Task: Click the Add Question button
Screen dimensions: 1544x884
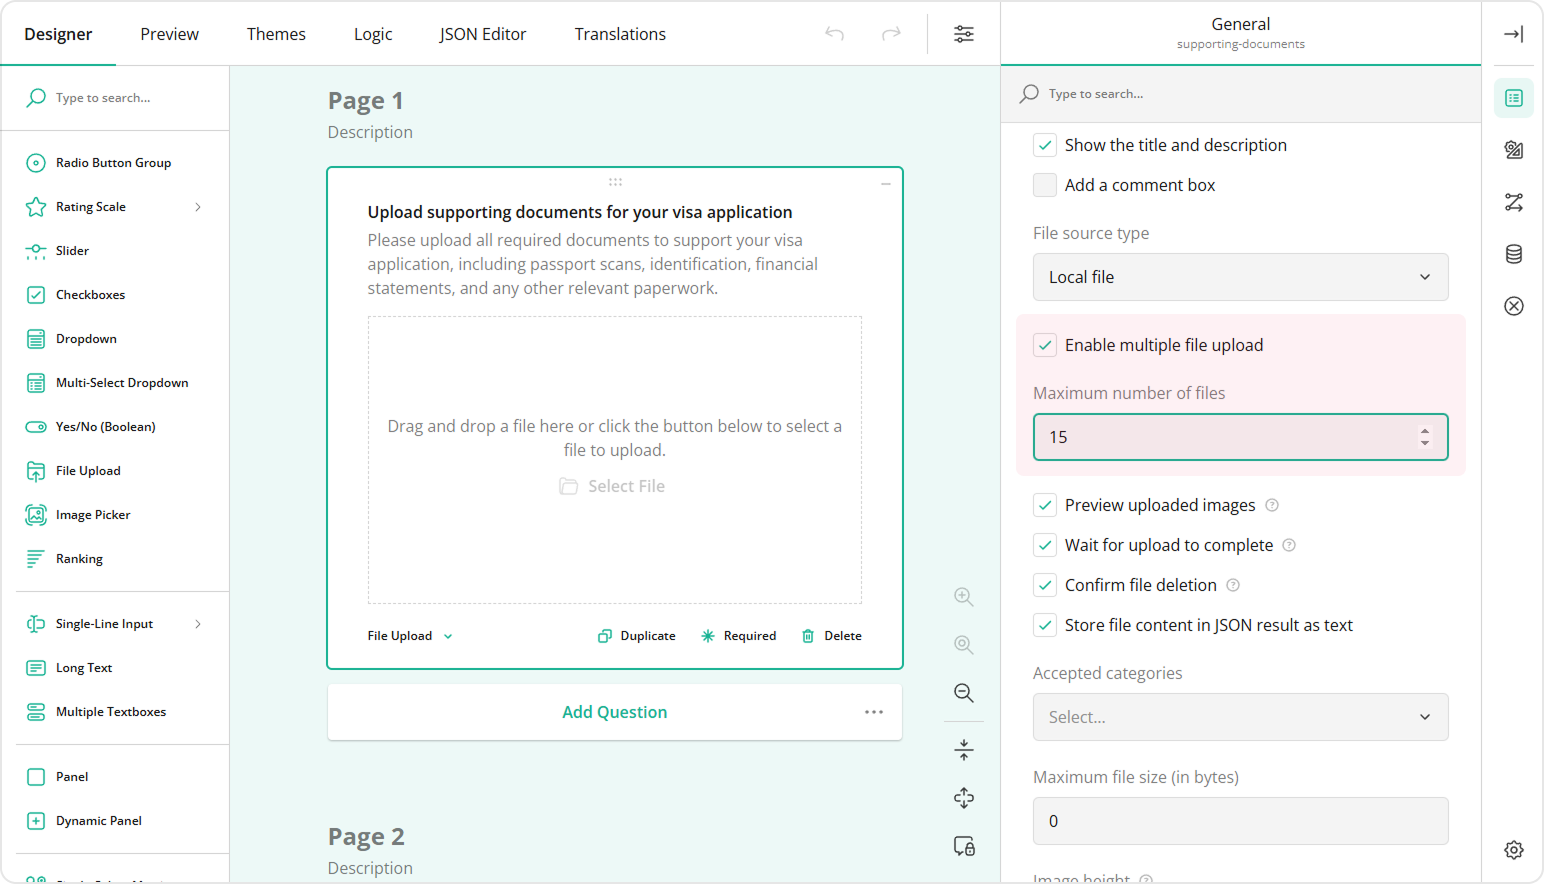Action: pos(614,711)
